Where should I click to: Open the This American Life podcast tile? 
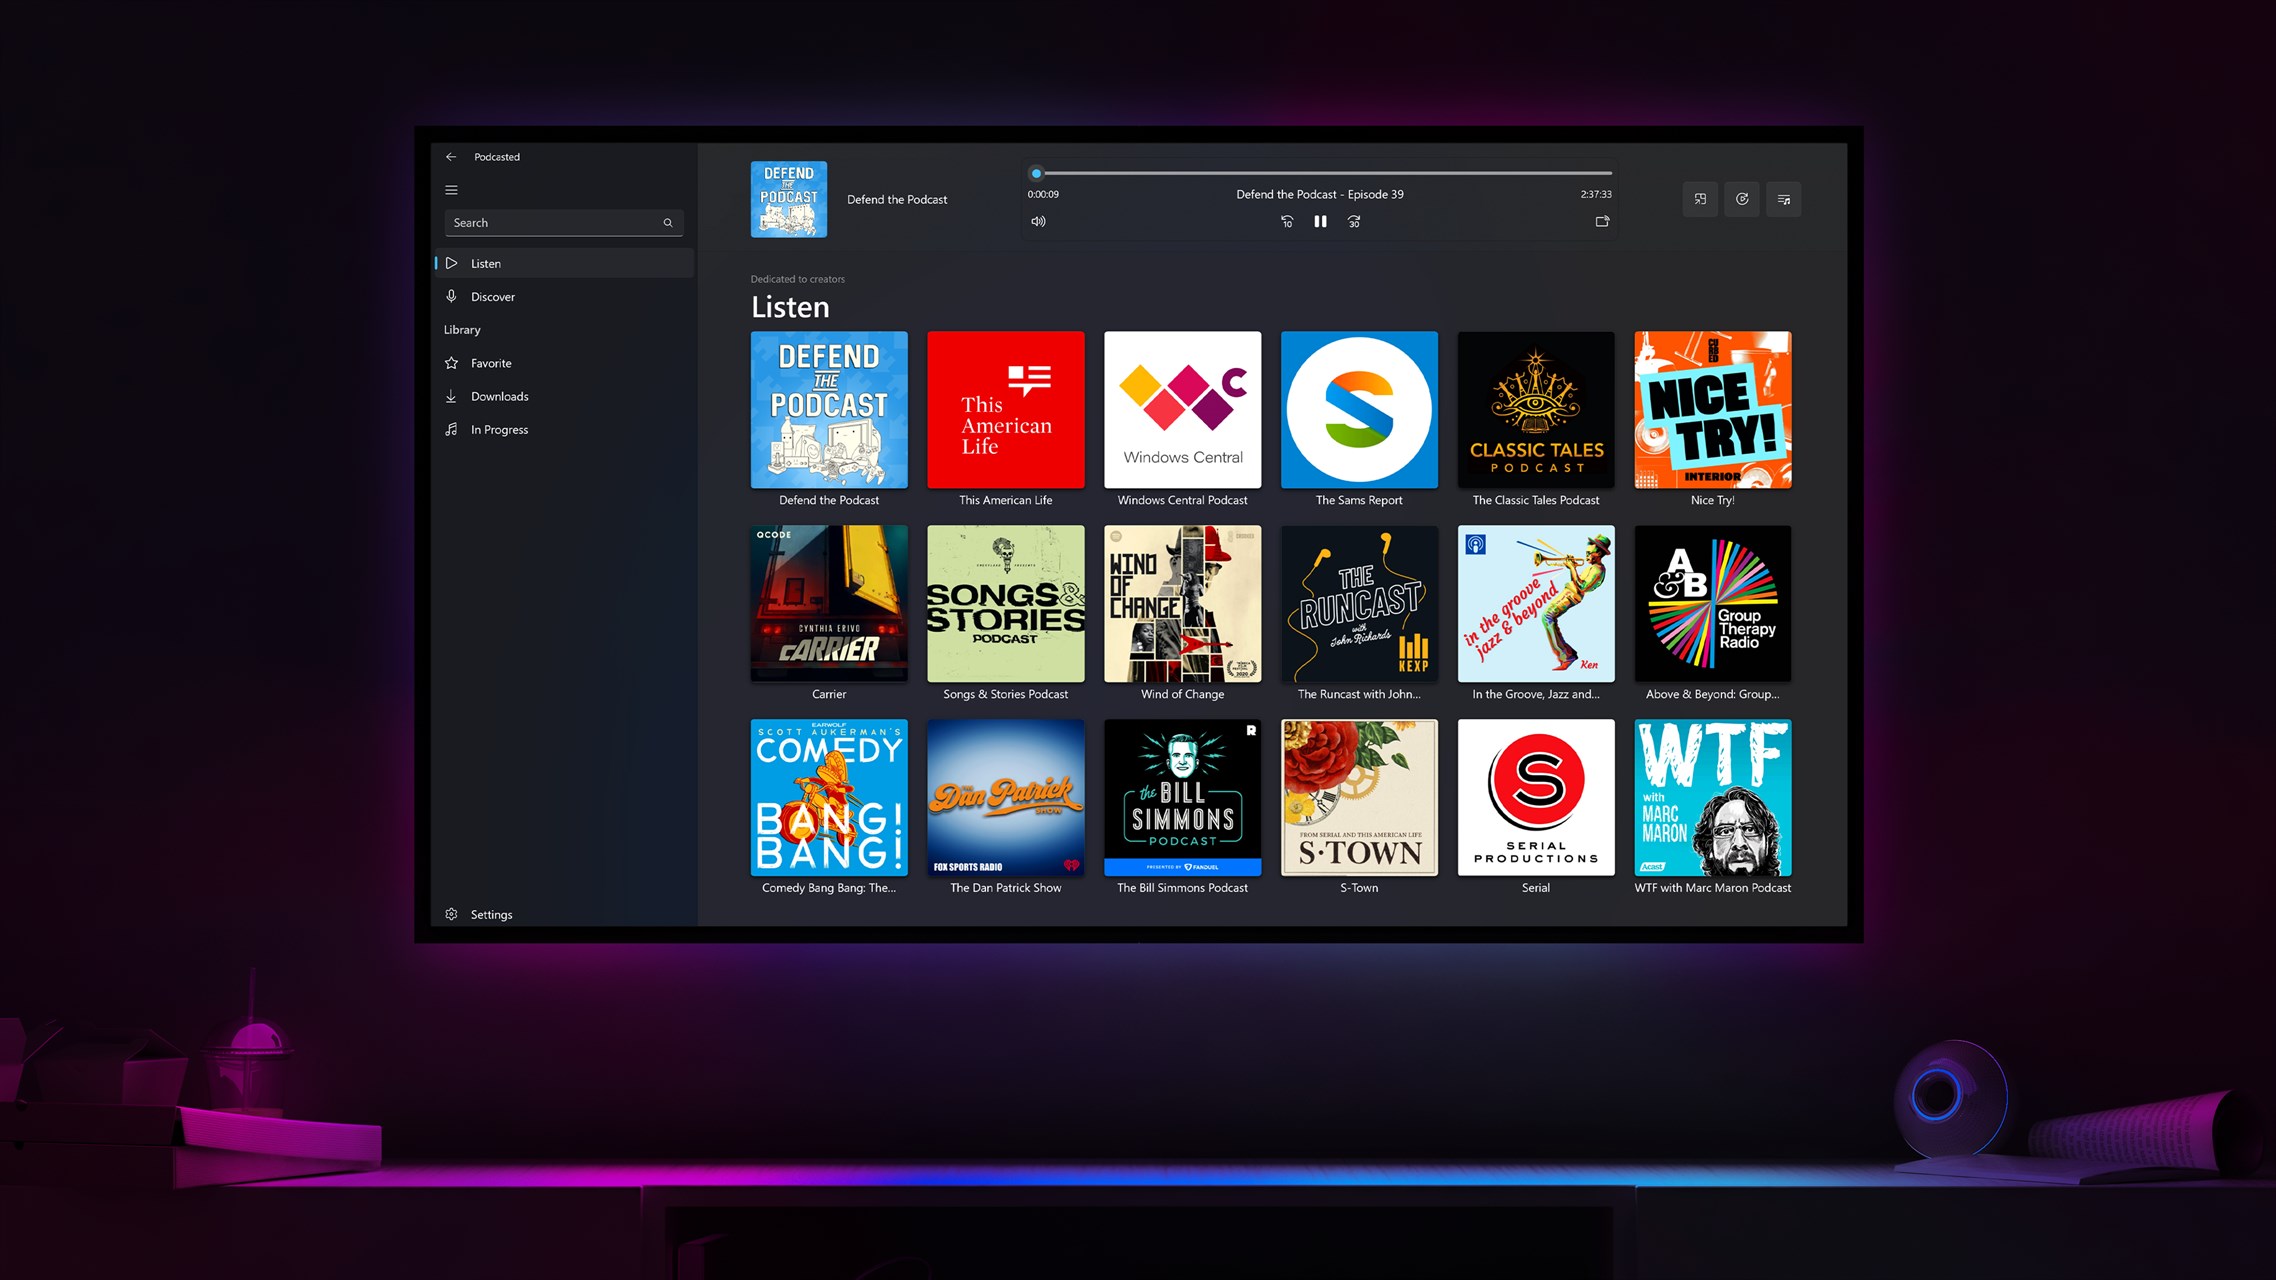(x=1005, y=410)
